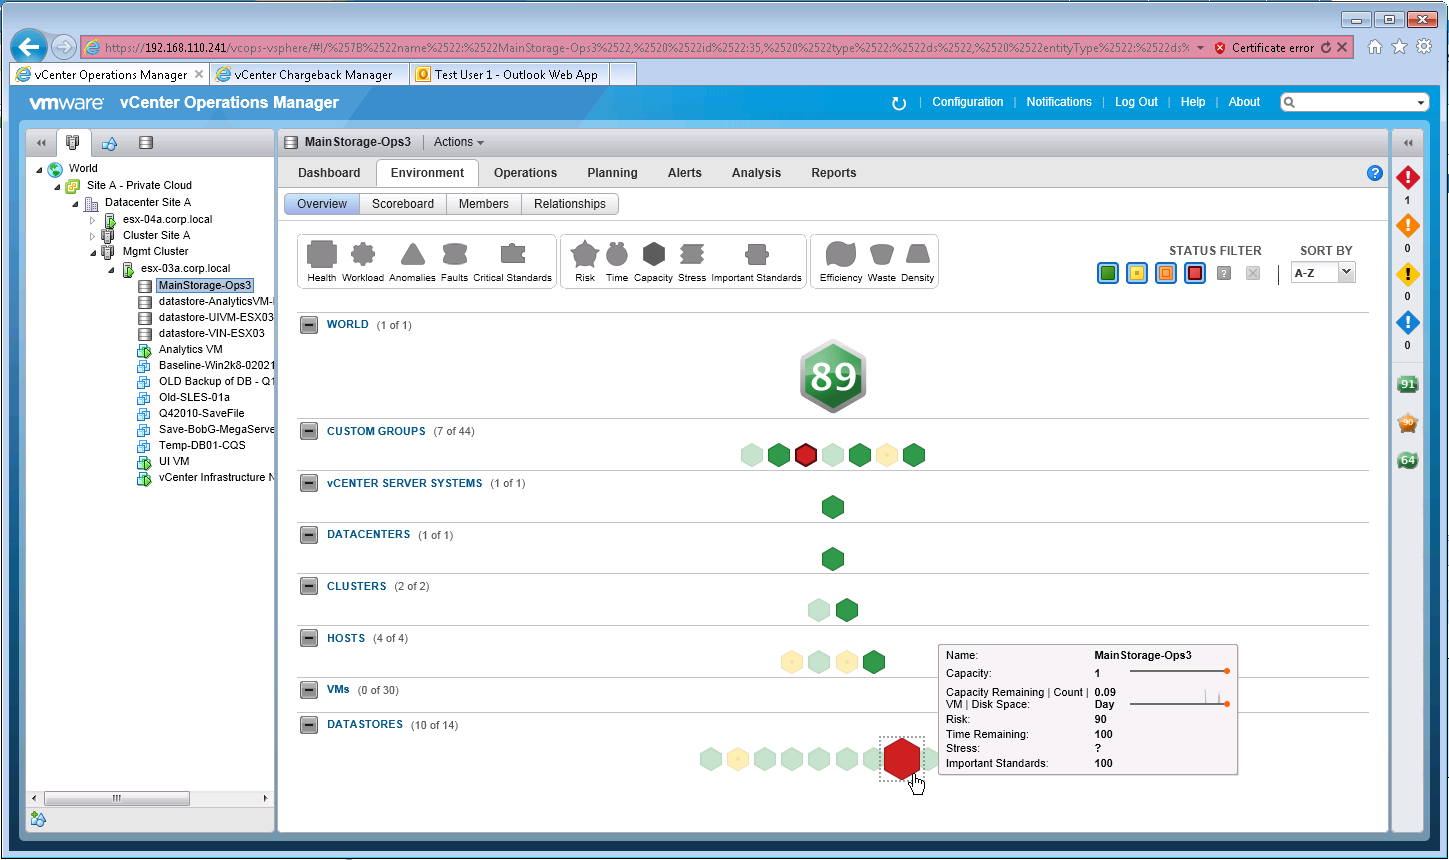Click the refresh icon in header
Viewport: 1449px width, 860px height.
[898, 103]
